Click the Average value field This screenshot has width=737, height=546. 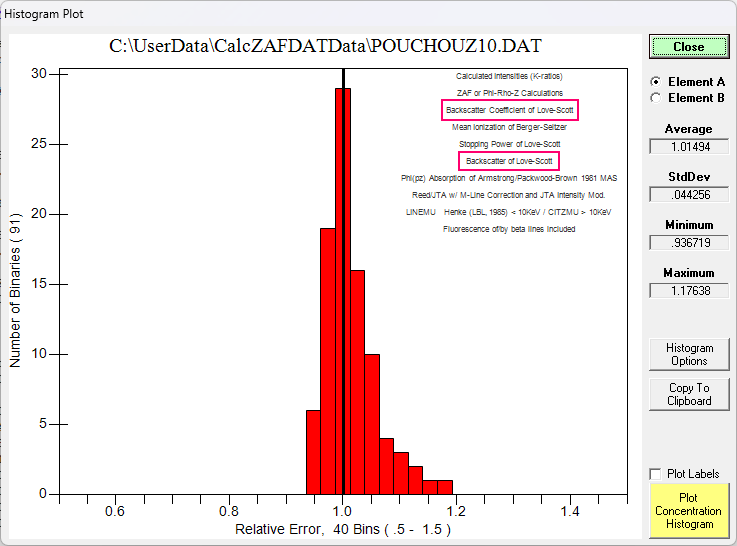pos(688,147)
